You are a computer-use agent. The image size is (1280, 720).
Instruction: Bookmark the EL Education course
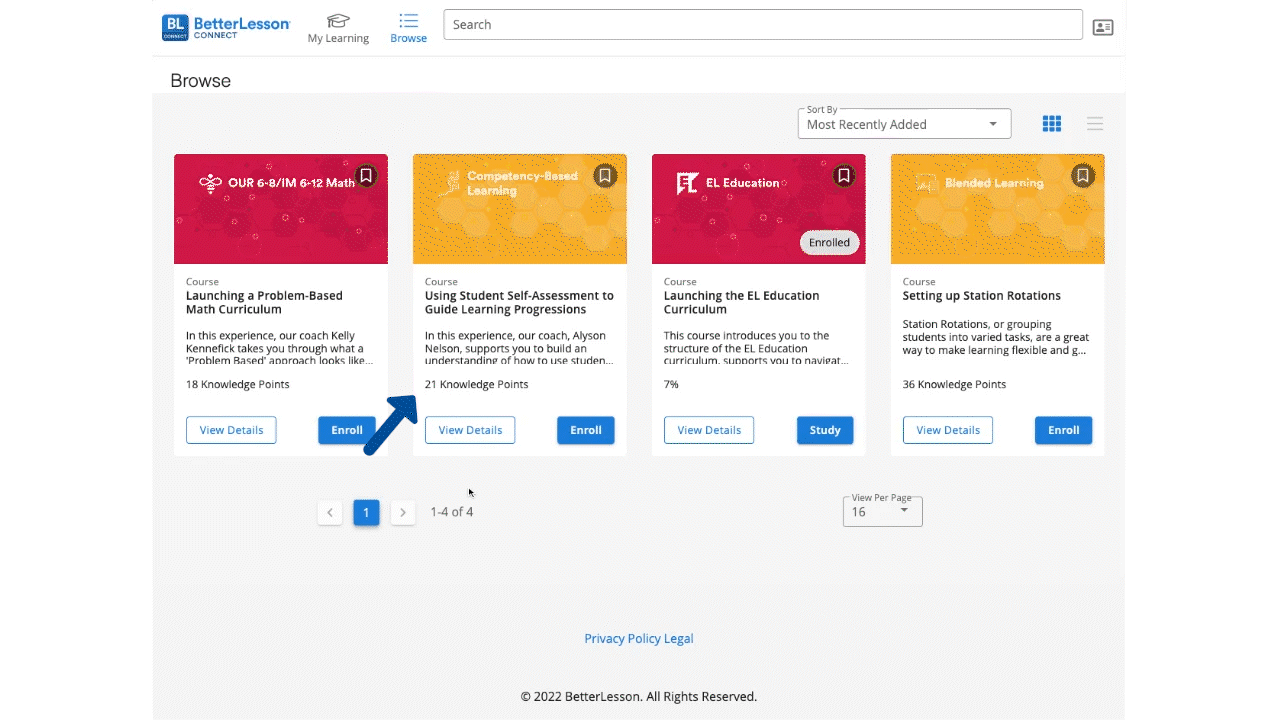pos(843,176)
